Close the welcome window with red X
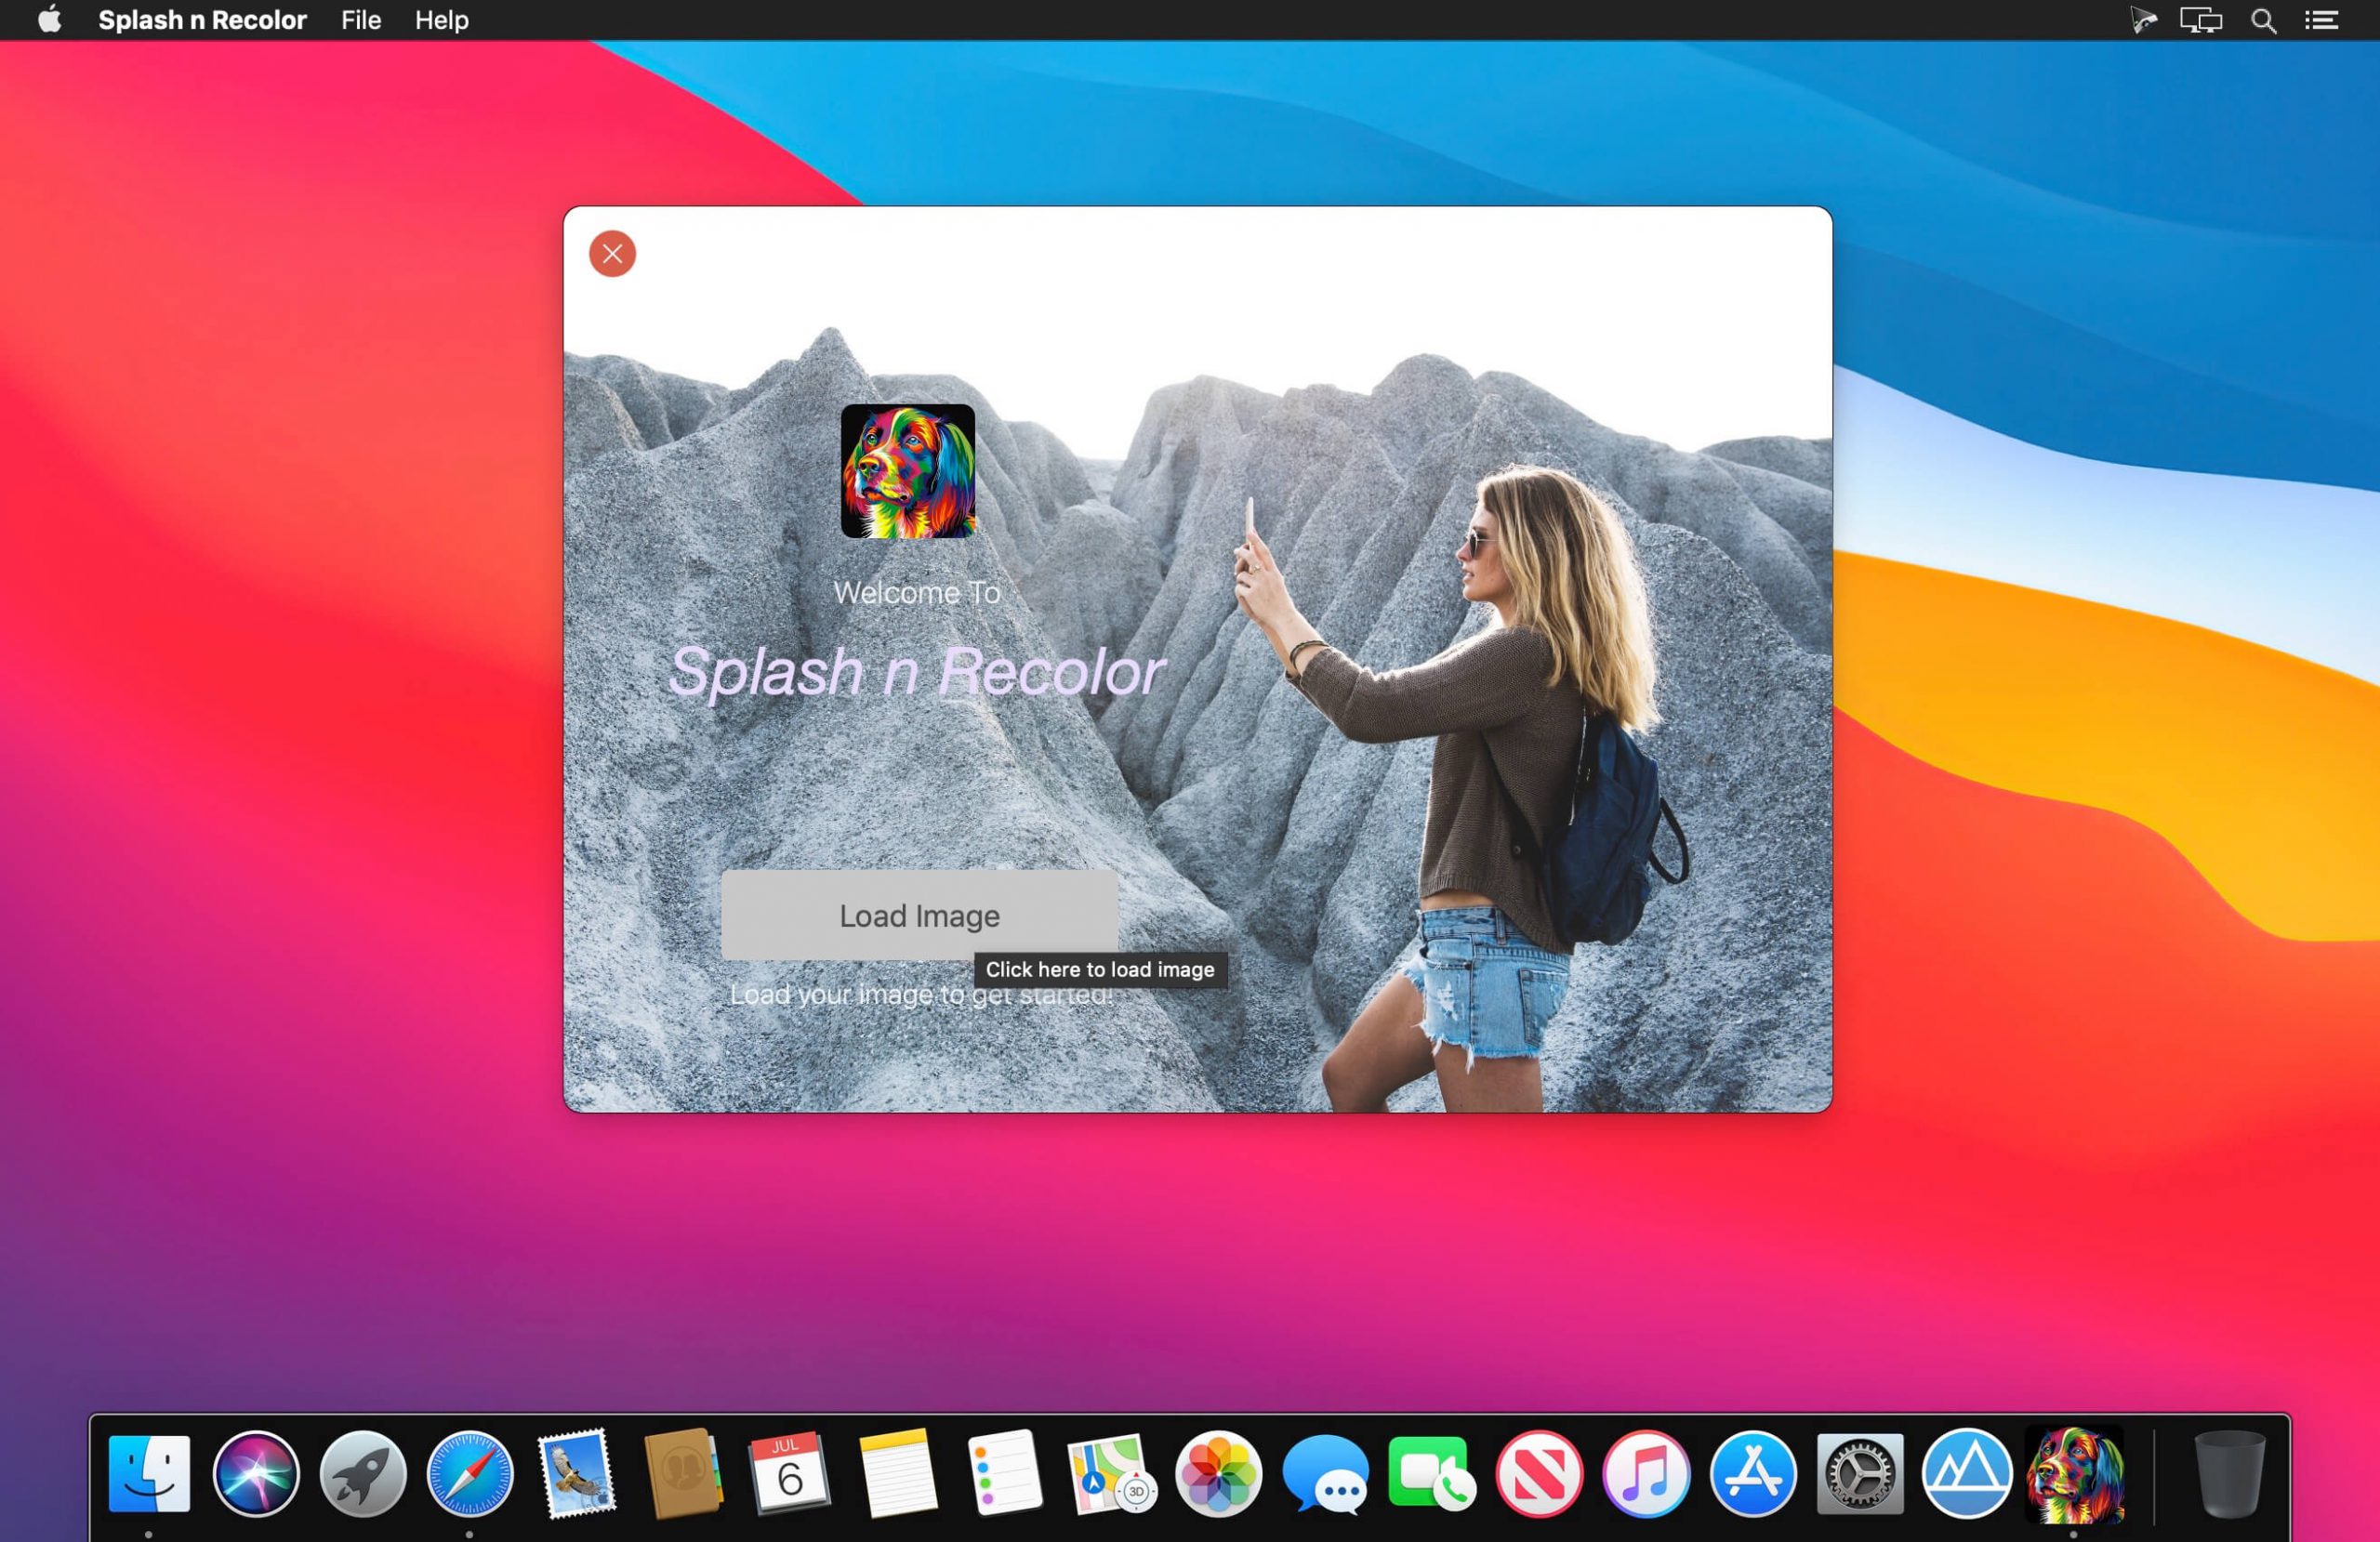2380x1542 pixels. [612, 254]
